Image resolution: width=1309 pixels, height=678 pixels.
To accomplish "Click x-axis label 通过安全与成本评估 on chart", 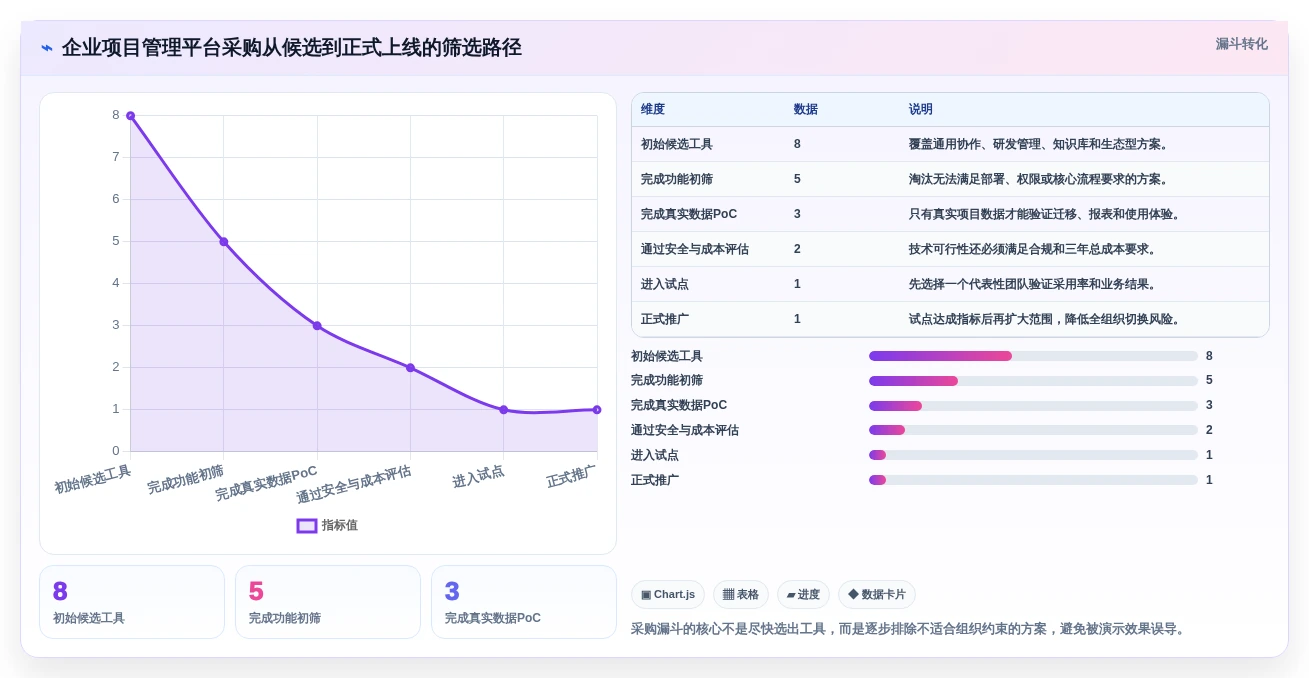I will click(354, 484).
